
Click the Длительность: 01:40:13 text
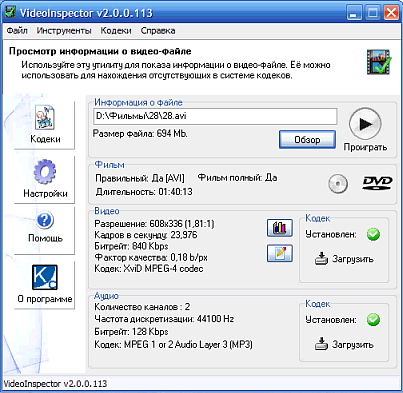point(144,192)
